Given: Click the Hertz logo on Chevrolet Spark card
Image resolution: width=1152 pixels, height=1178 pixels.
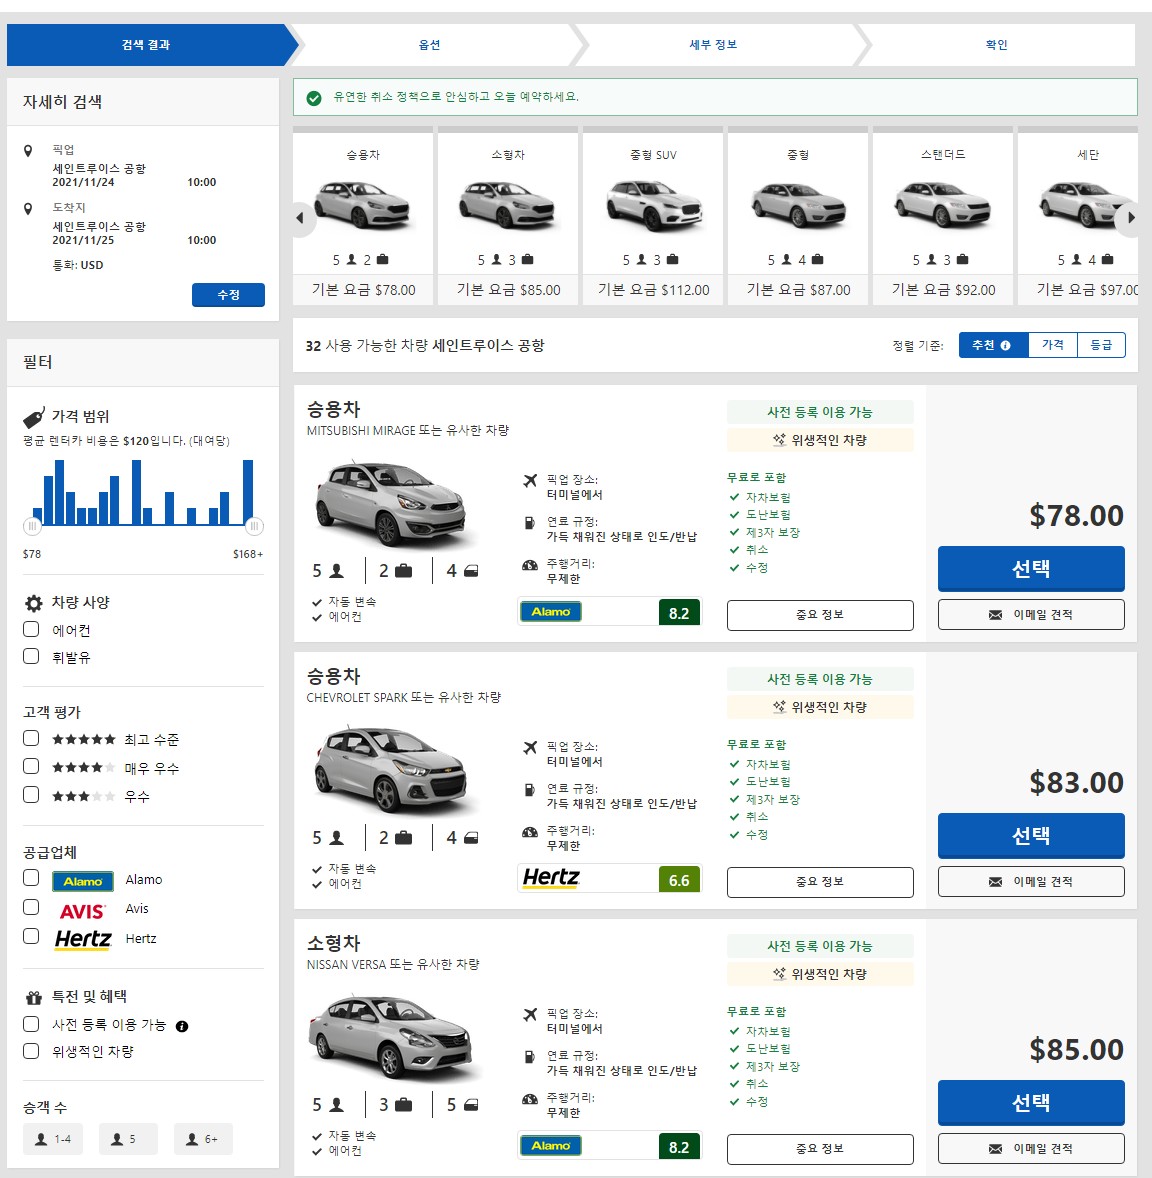Looking at the screenshot, I should pos(551,877).
